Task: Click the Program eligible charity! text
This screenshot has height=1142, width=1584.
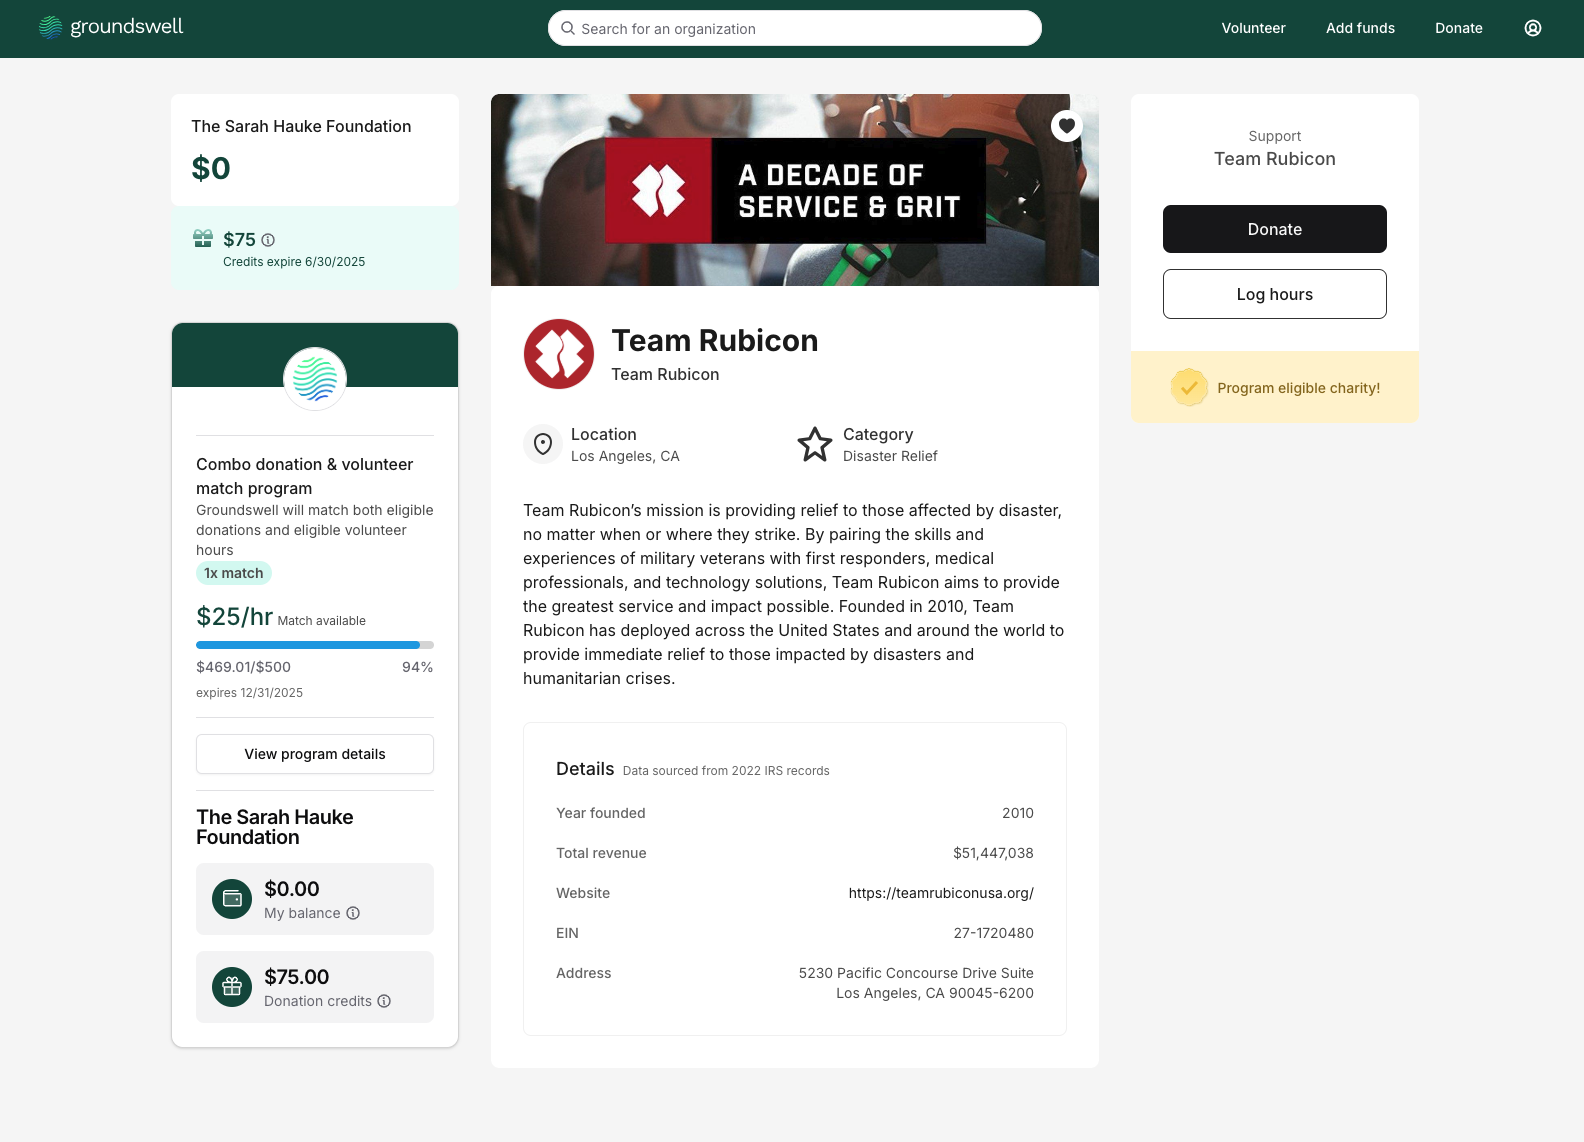Action: (1298, 388)
